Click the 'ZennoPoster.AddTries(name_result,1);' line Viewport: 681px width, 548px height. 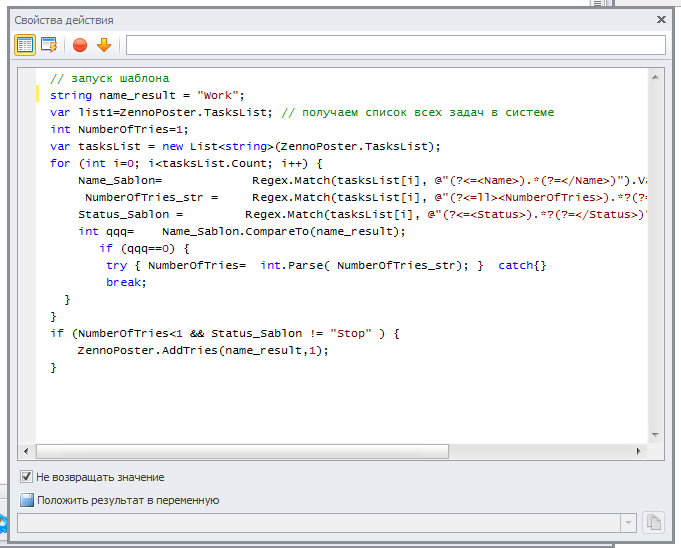coord(203,350)
